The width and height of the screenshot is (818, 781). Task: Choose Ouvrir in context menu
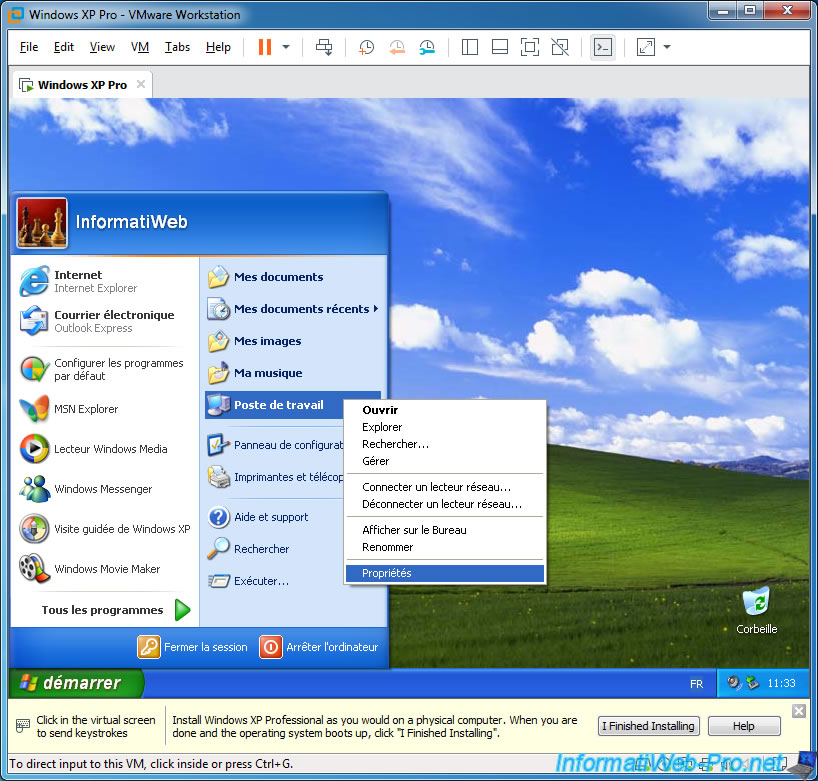[444, 410]
